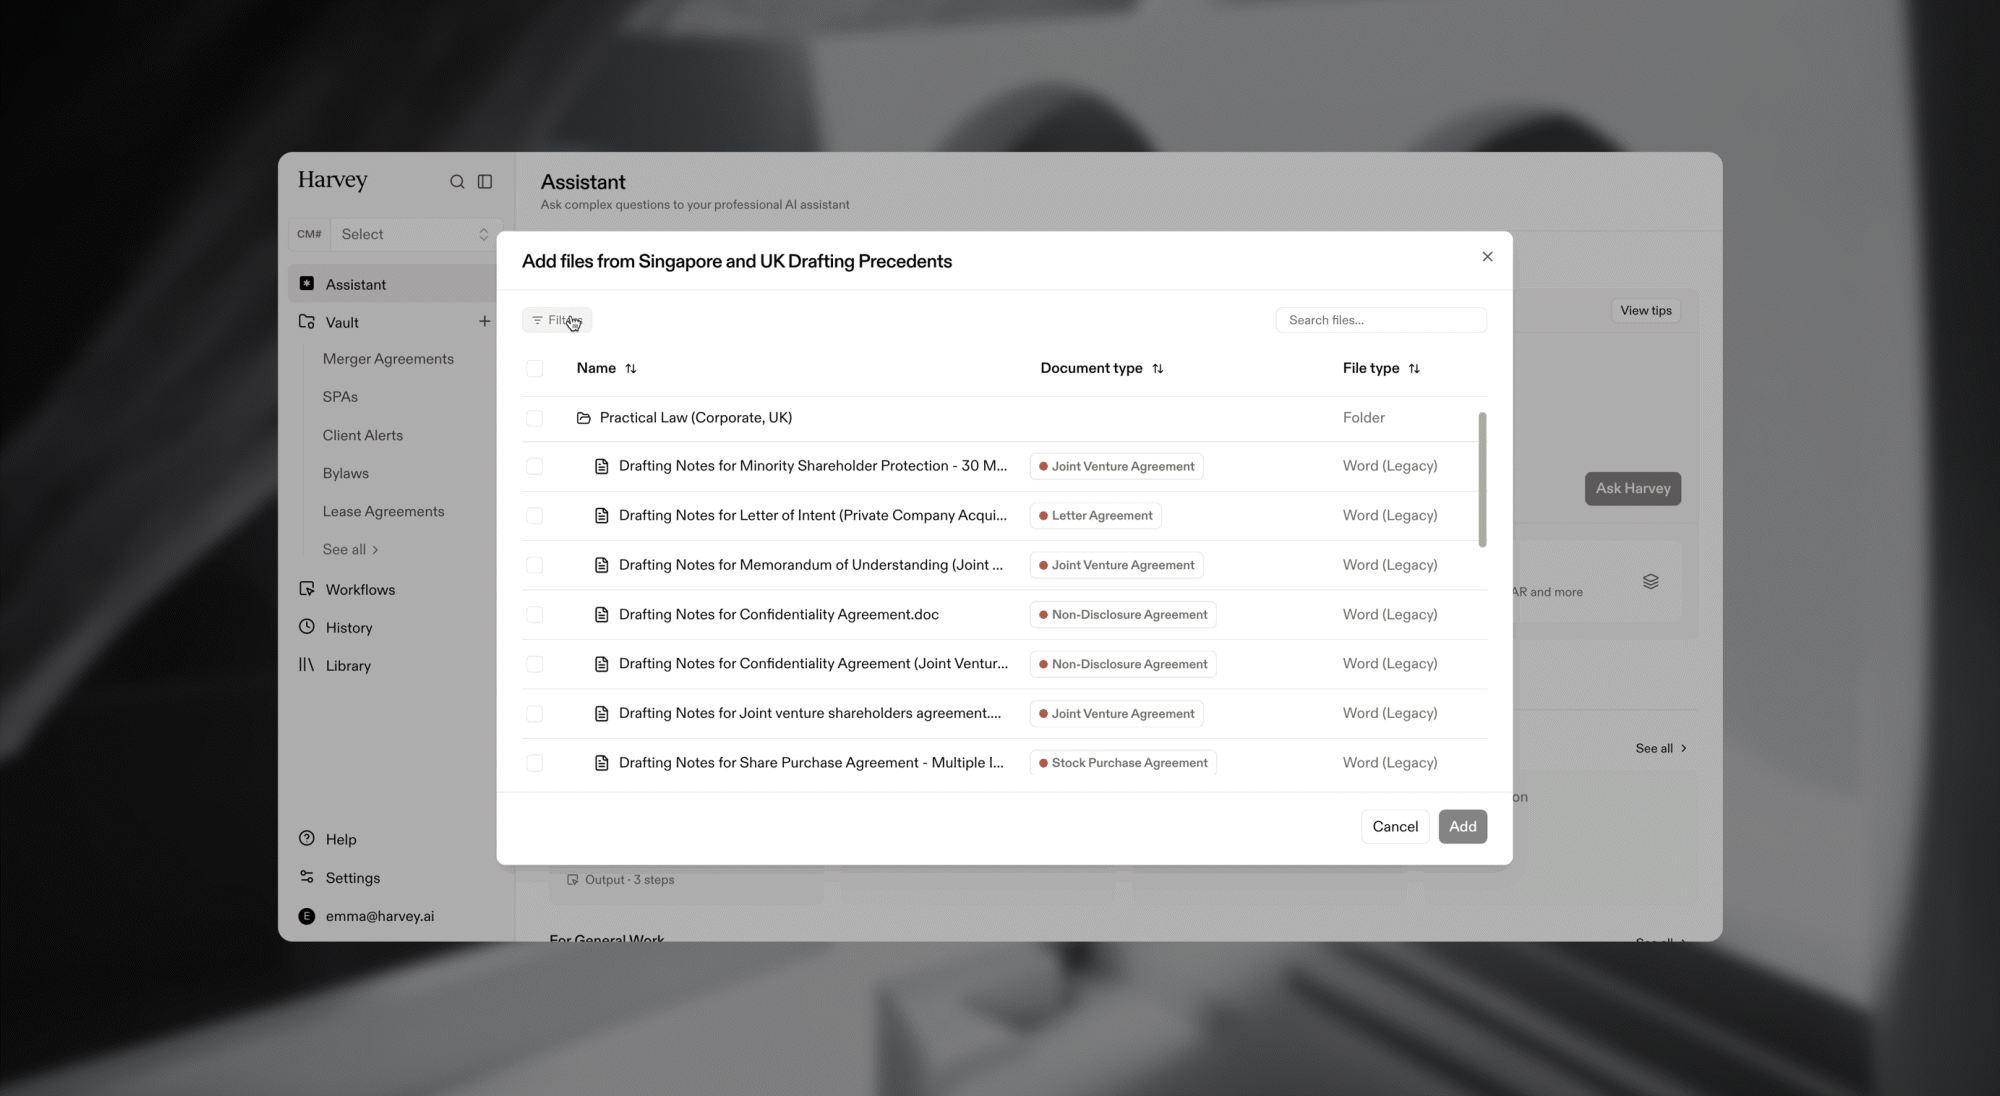Sort by Document type arrows icon
The image size is (2000, 1096).
click(x=1158, y=369)
